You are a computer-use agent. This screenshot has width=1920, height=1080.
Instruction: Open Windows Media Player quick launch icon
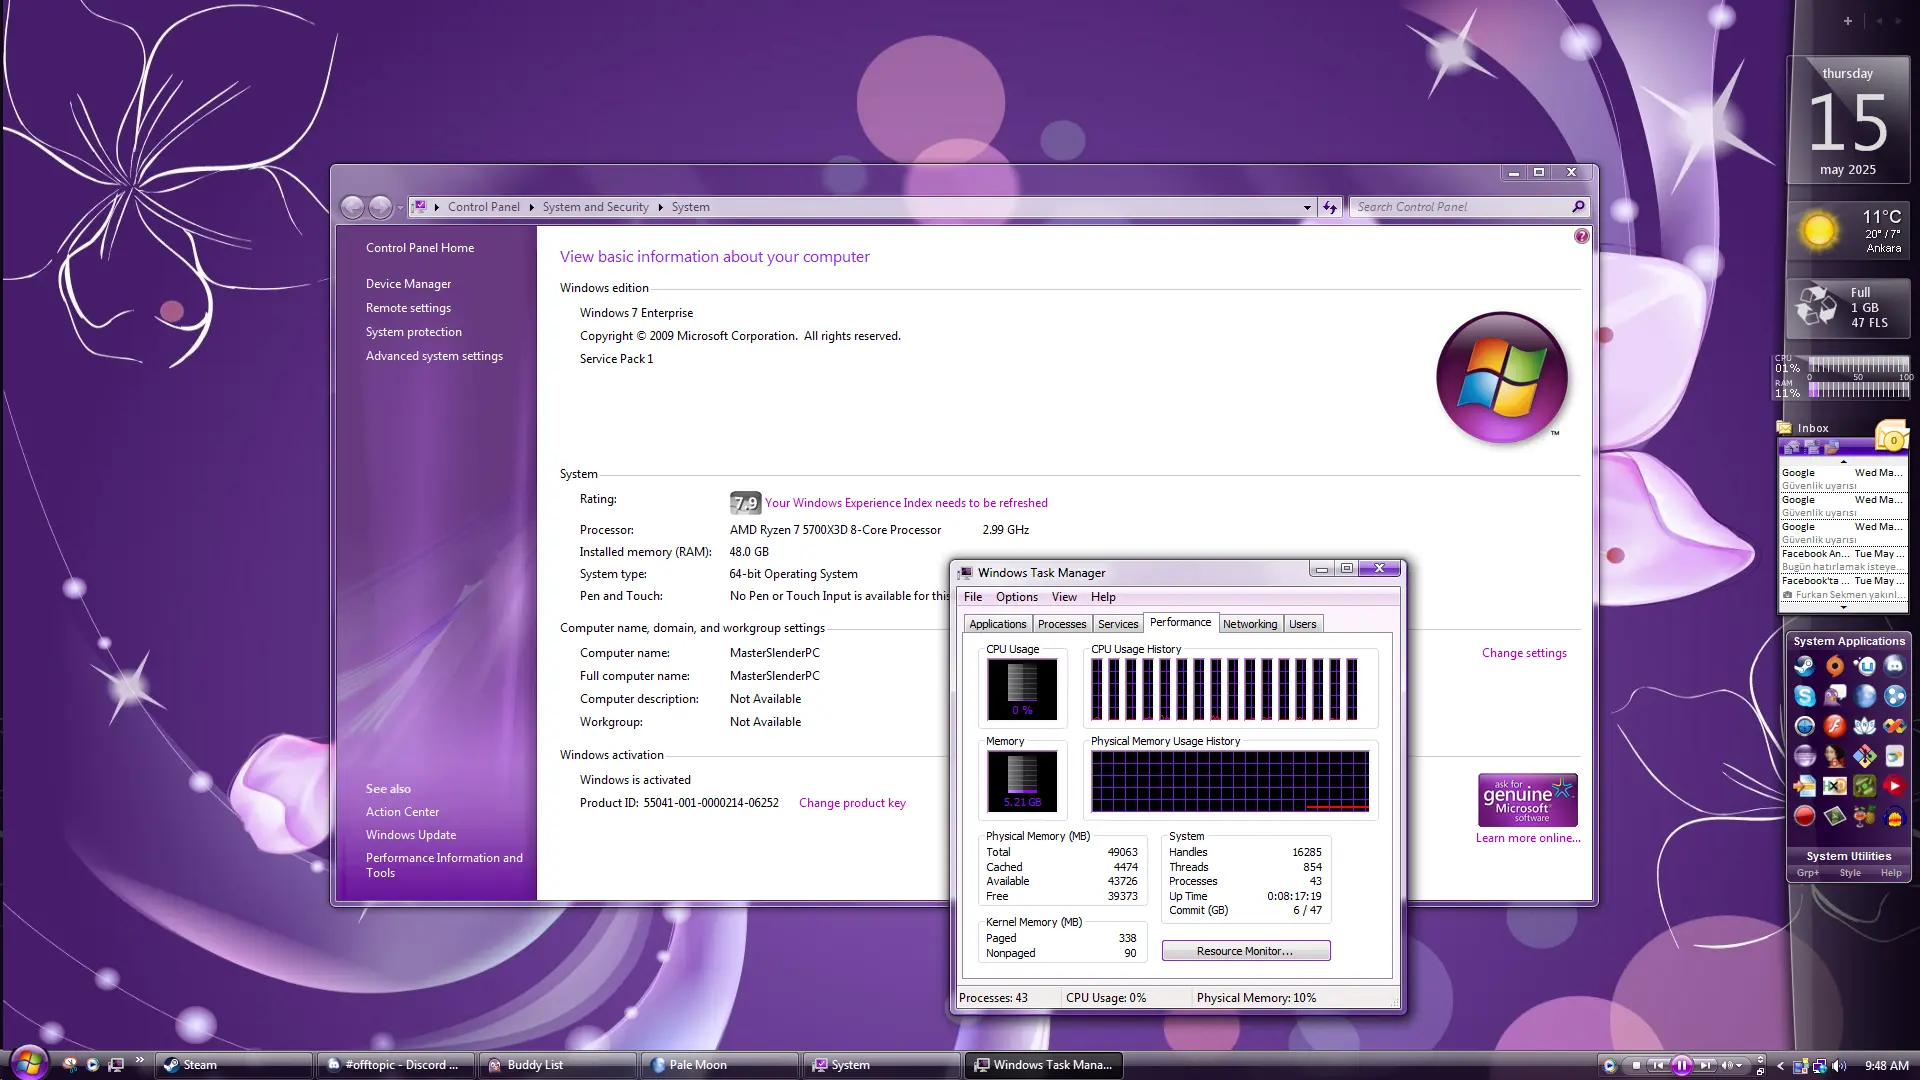coord(92,1065)
